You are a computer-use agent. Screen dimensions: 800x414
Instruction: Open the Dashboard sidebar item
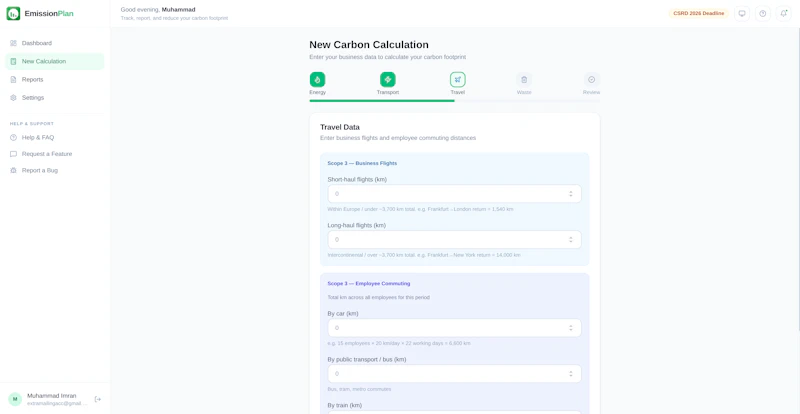point(55,43)
